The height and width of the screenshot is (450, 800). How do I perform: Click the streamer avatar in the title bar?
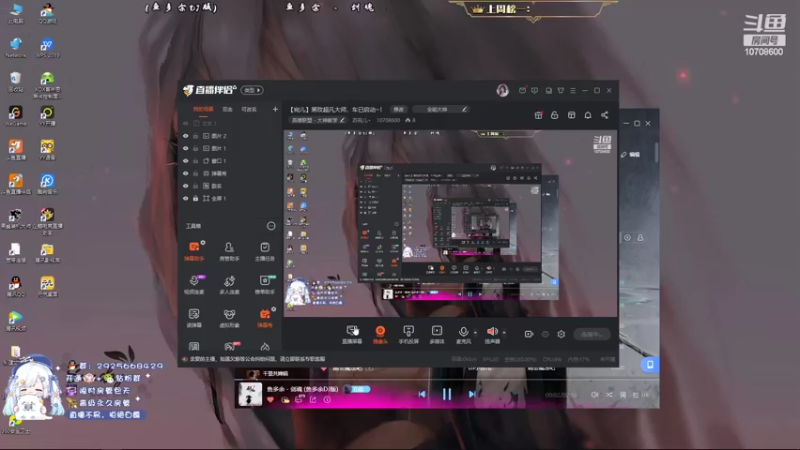503,90
